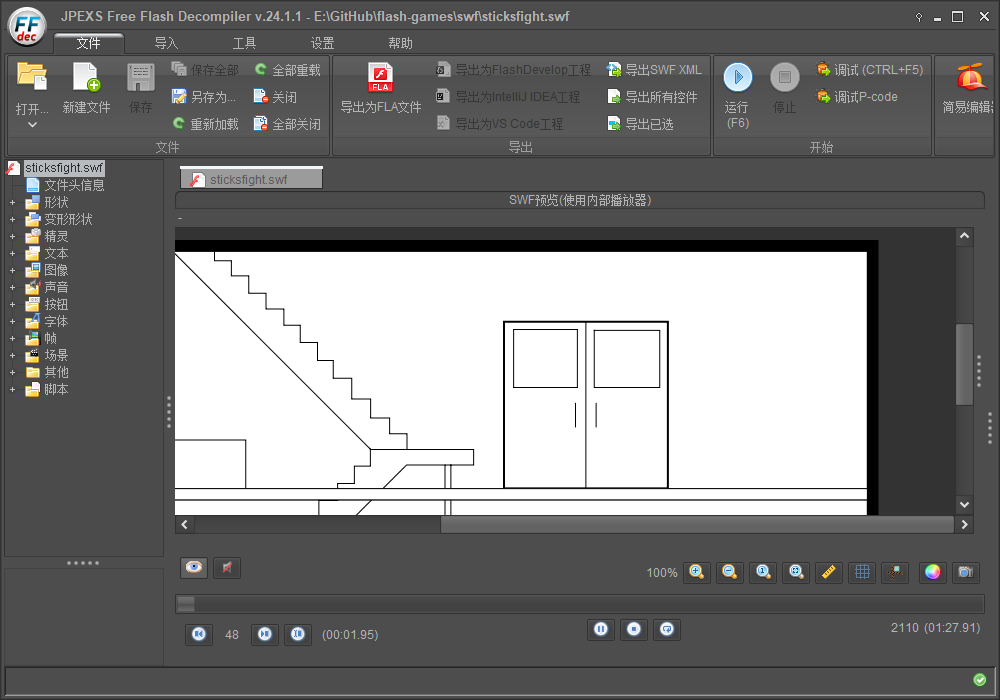This screenshot has height=700, width=1000.
Task: Take a snapshot with the camera icon
Action: tap(965, 572)
